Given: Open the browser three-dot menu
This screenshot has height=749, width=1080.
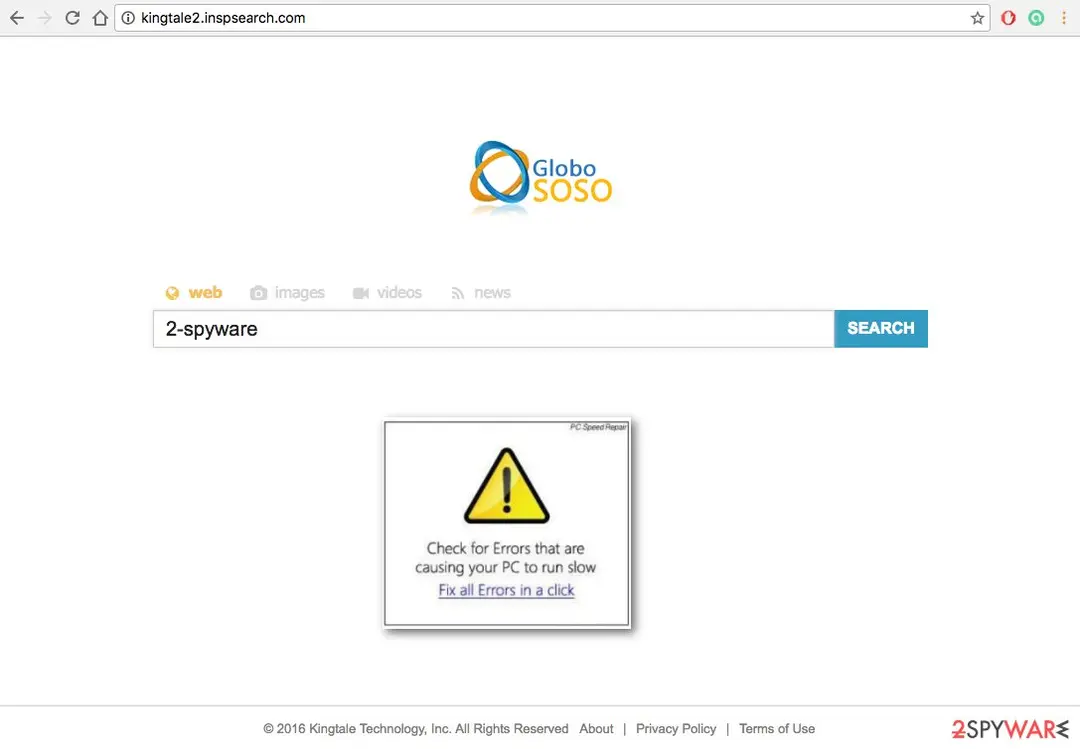Looking at the screenshot, I should coord(1064,18).
